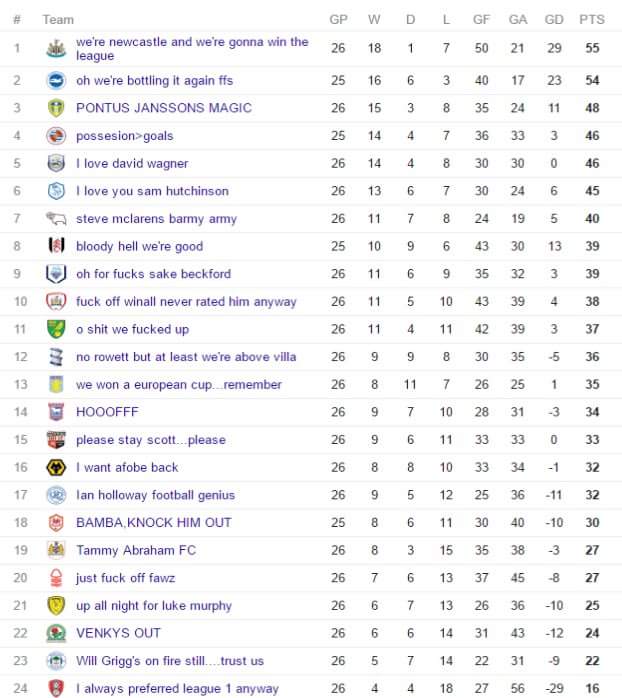The height and width of the screenshot is (698, 622).
Task: Click the GP column header
Action: [x=338, y=19]
